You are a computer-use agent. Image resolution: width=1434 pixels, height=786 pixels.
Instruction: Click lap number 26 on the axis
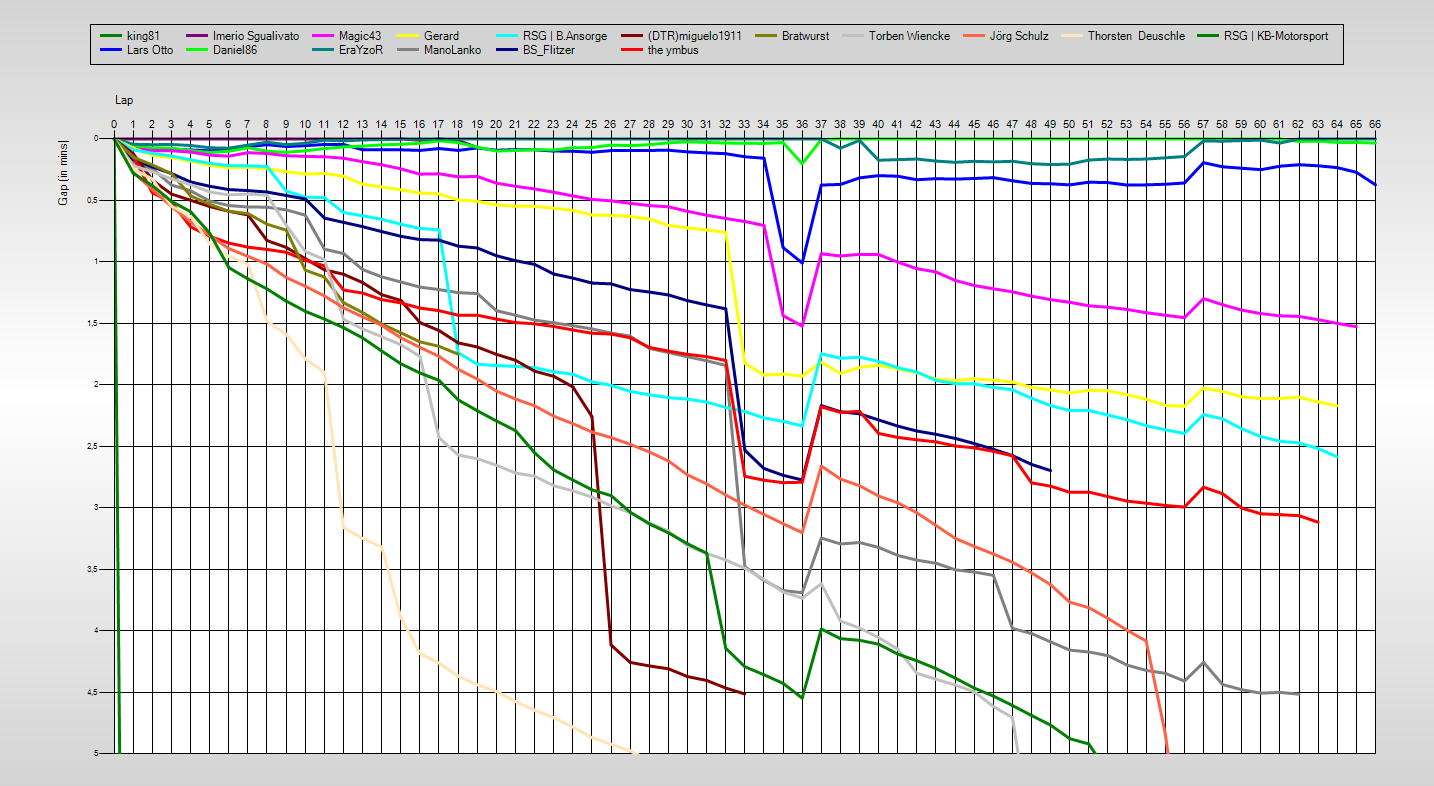pos(610,124)
